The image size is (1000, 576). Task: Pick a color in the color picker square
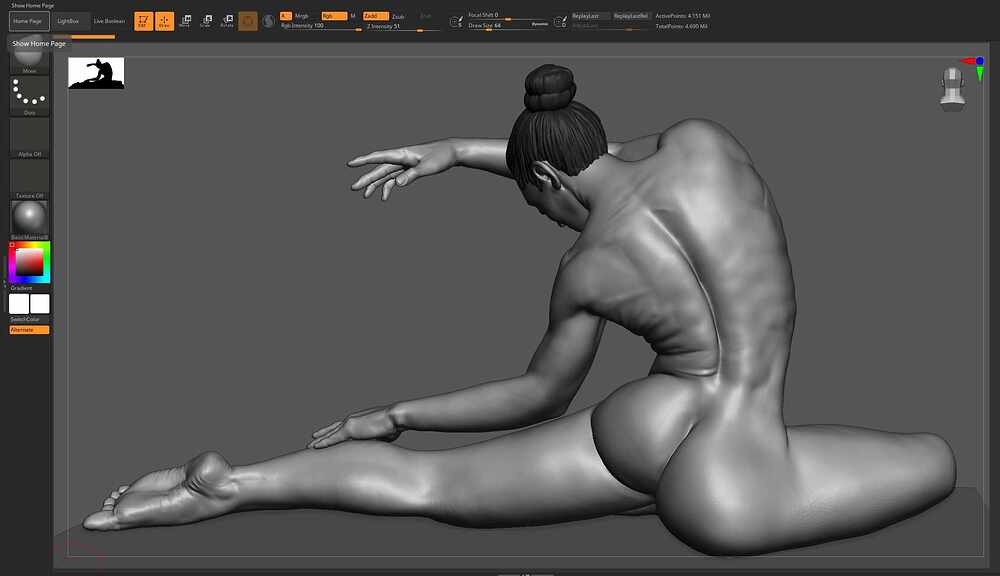pyautogui.click(x=29, y=262)
